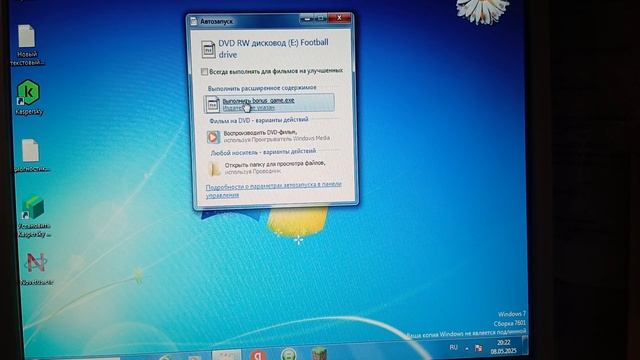Viewport: 640px width, 360px height.
Task: Click the daisy flower desktop gadget
Action: pyautogui.click(x=482, y=11)
